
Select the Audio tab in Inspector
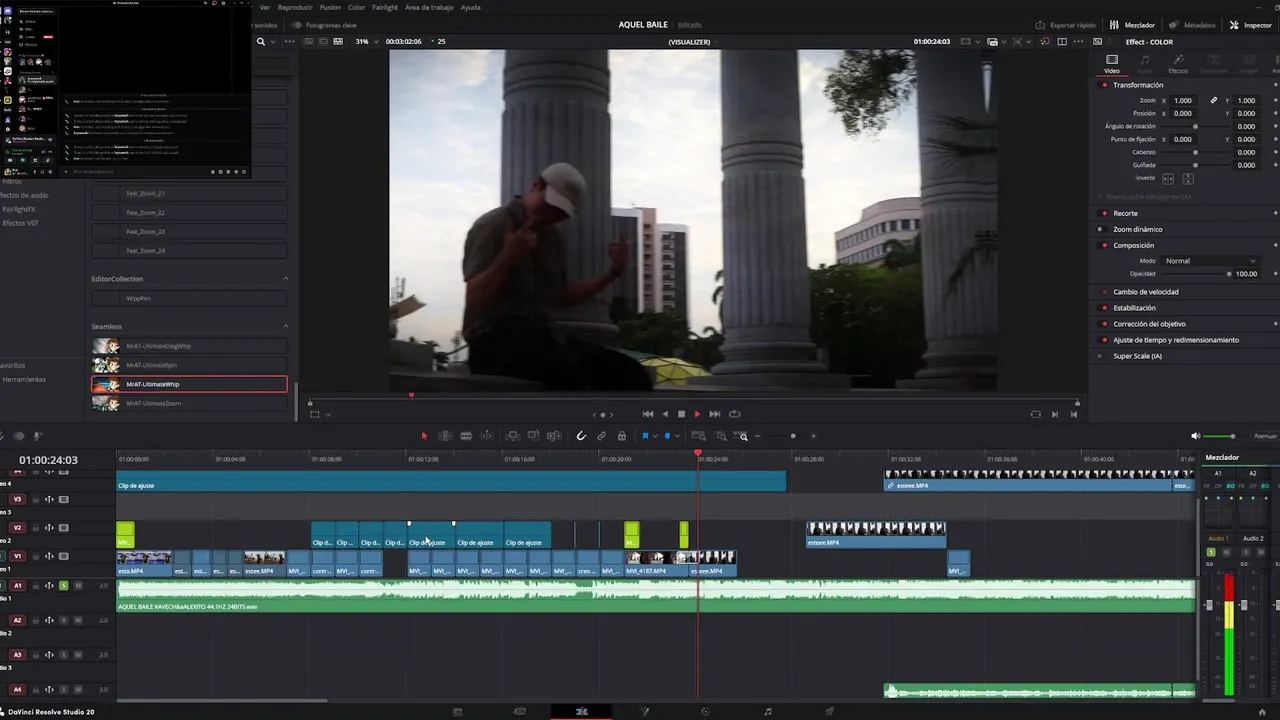pos(1145,64)
